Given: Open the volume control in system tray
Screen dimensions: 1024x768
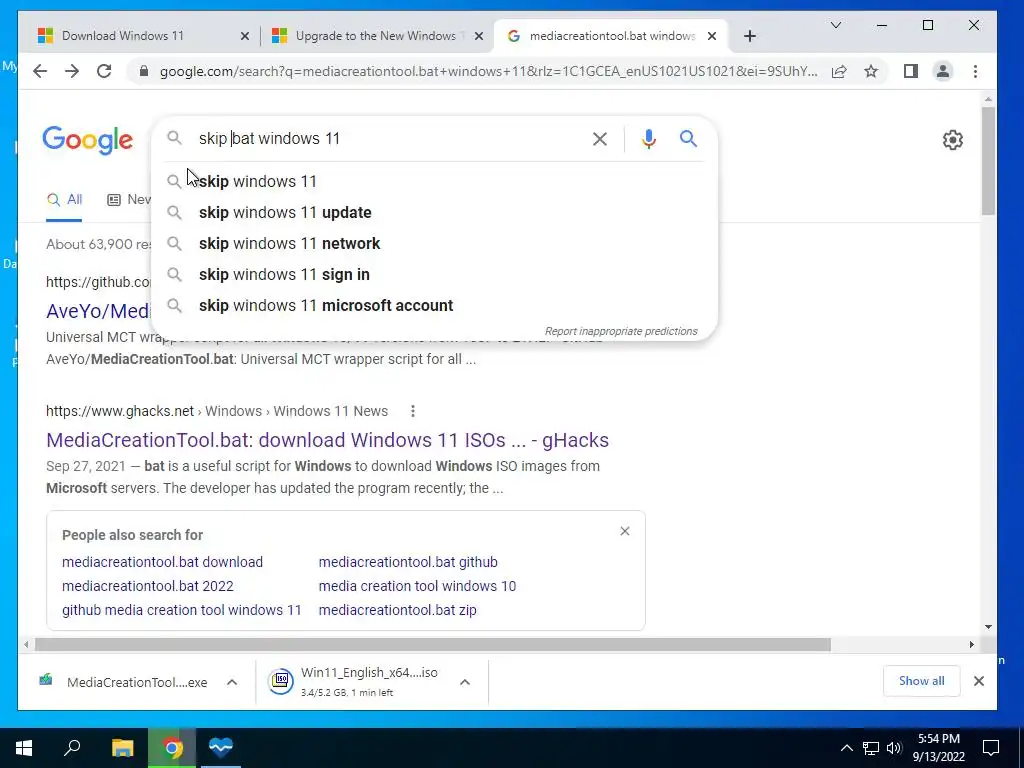Looking at the screenshot, I should coord(895,748).
